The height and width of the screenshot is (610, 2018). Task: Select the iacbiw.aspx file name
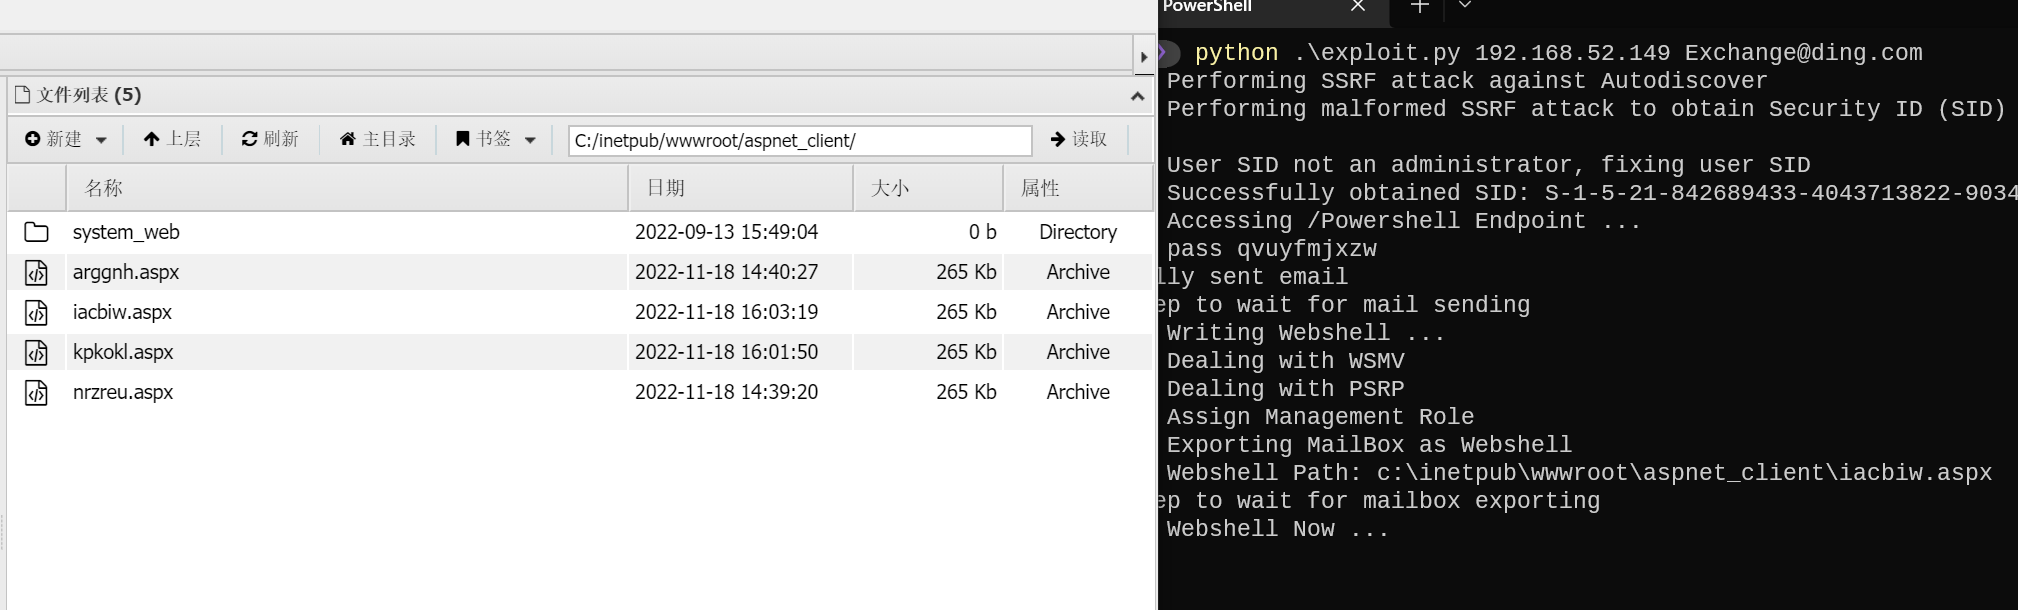click(122, 312)
